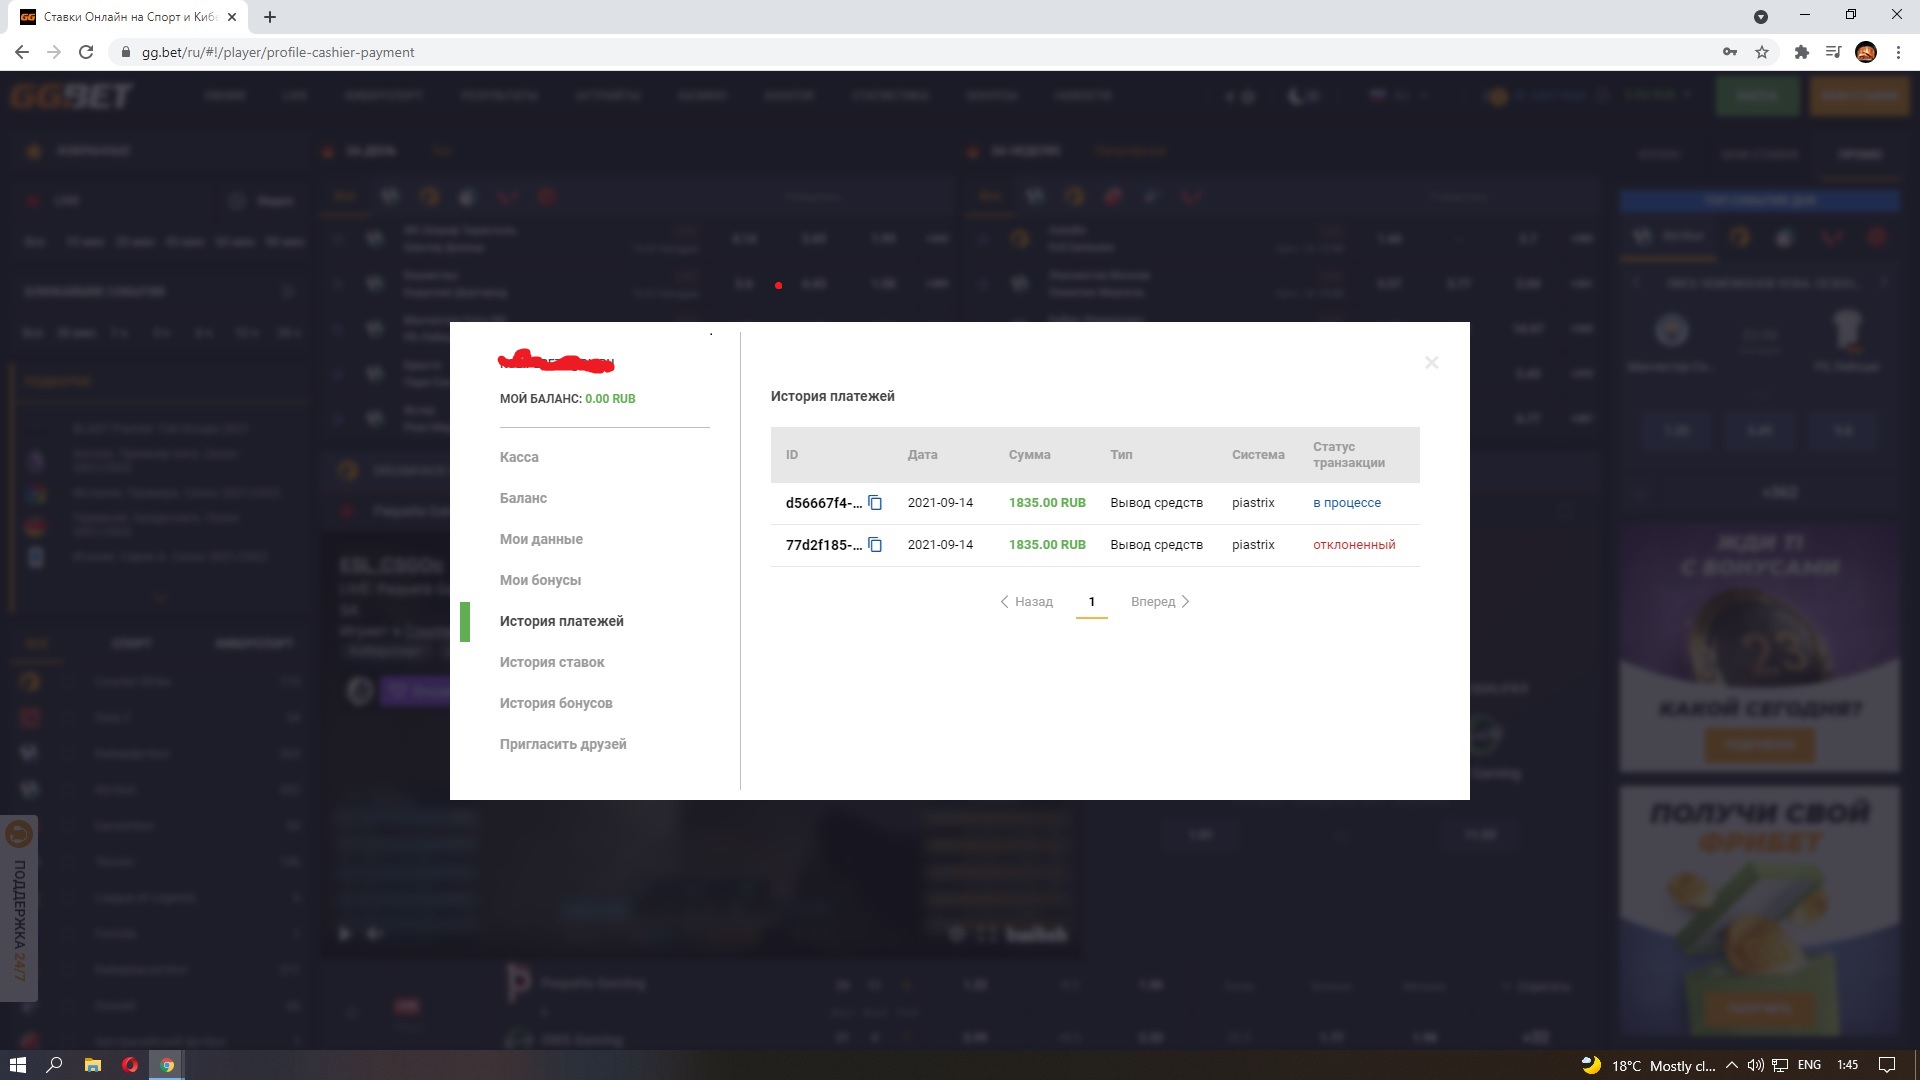Select page 1 in pagination
The height and width of the screenshot is (1080, 1920).
(1092, 602)
